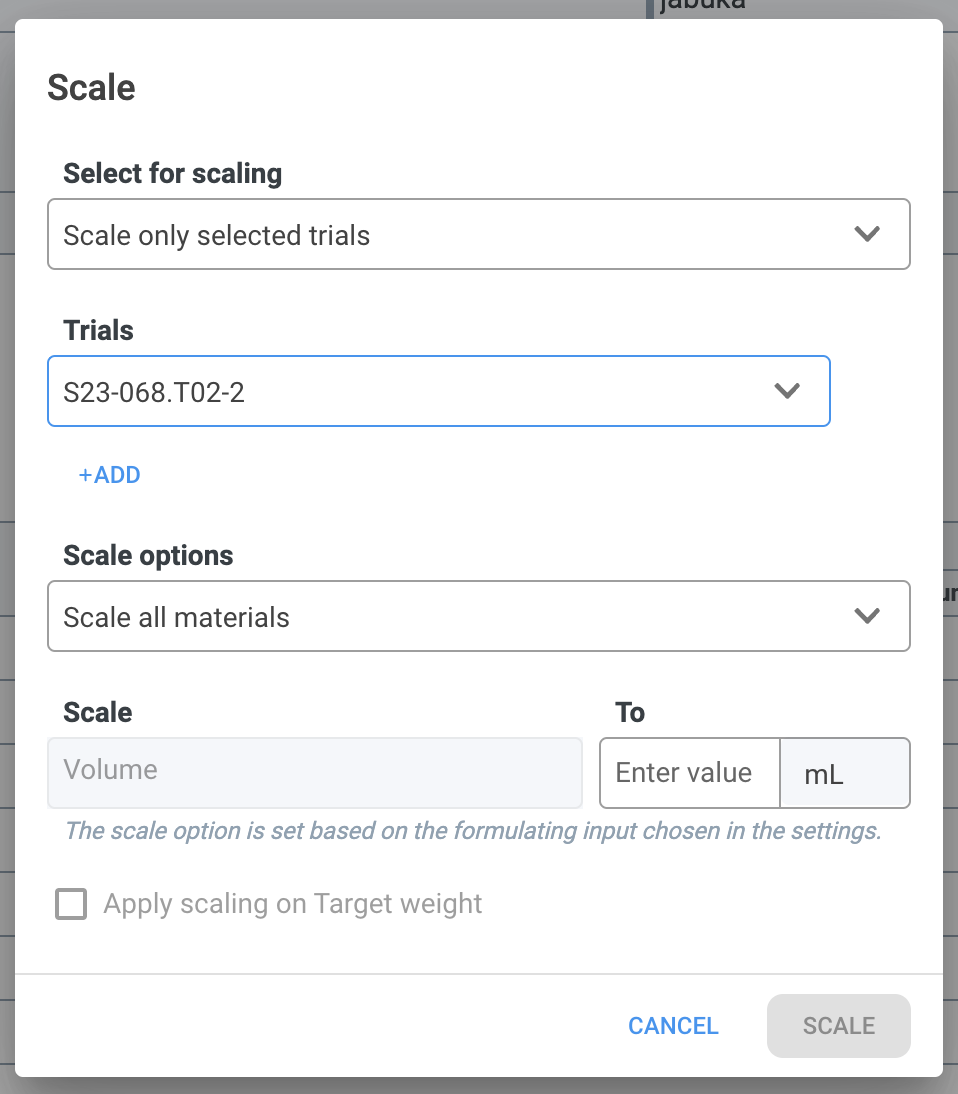Click the chevron arrow in Trials field

tap(787, 391)
